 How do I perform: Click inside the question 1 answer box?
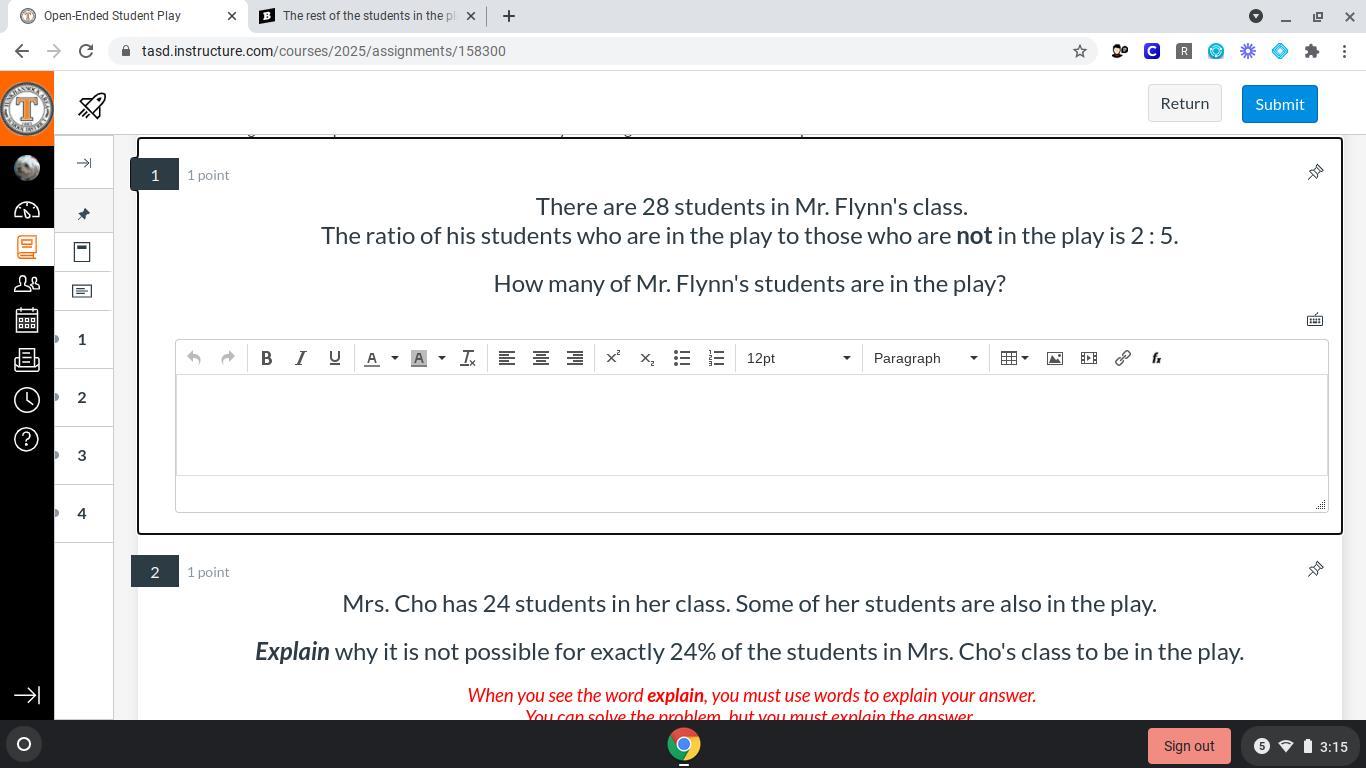coord(751,425)
